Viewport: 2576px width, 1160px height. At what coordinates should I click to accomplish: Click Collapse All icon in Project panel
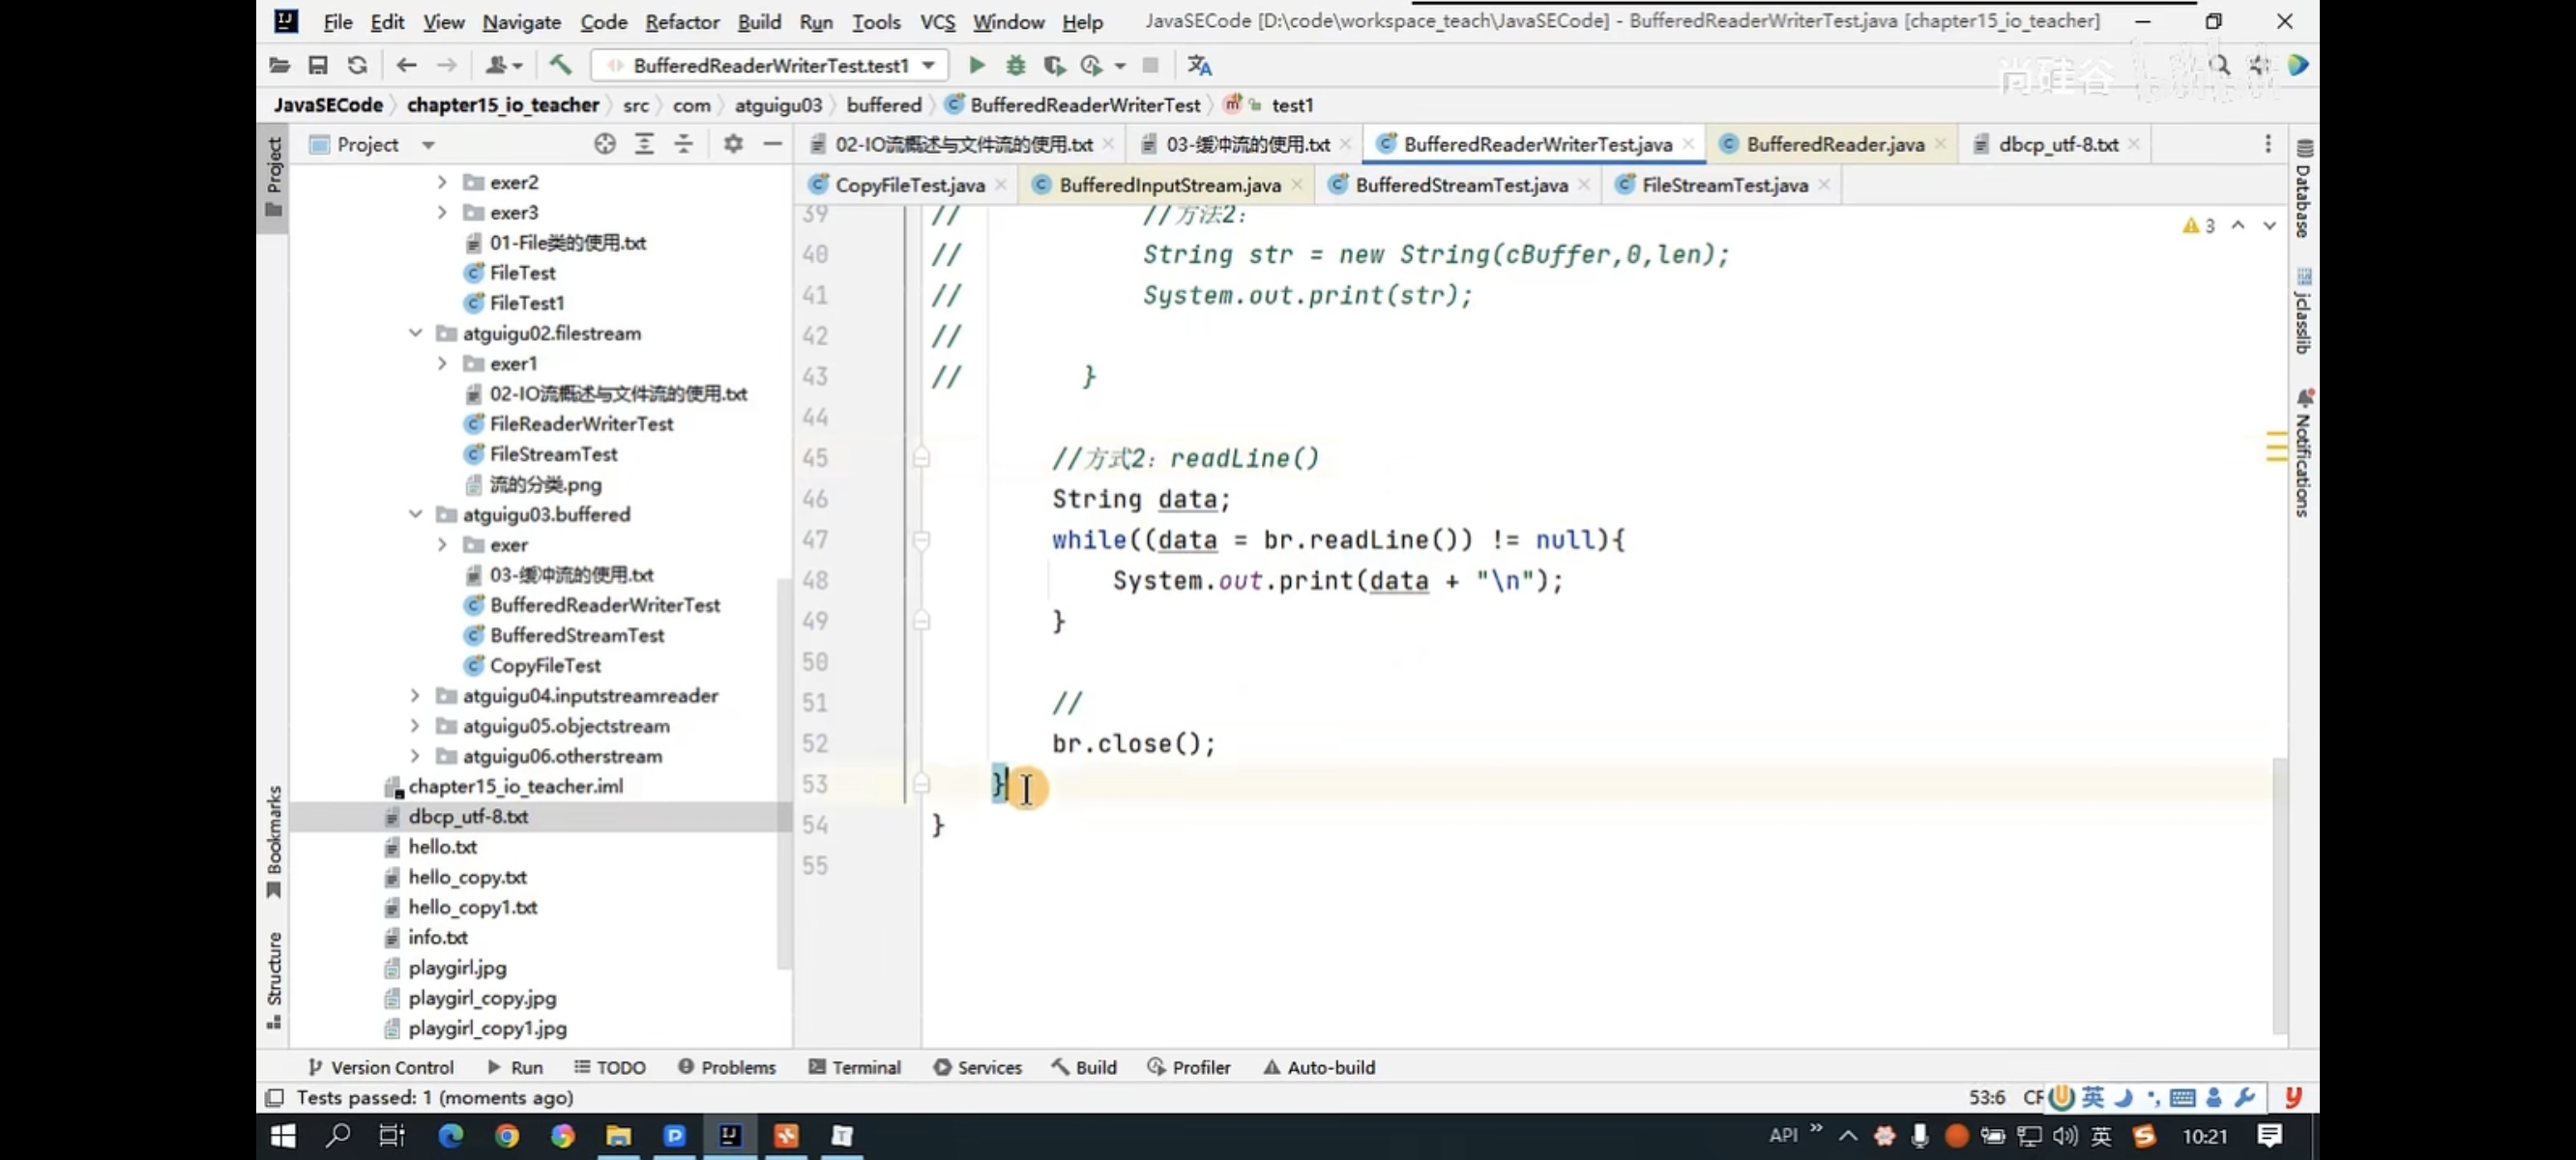tap(683, 145)
